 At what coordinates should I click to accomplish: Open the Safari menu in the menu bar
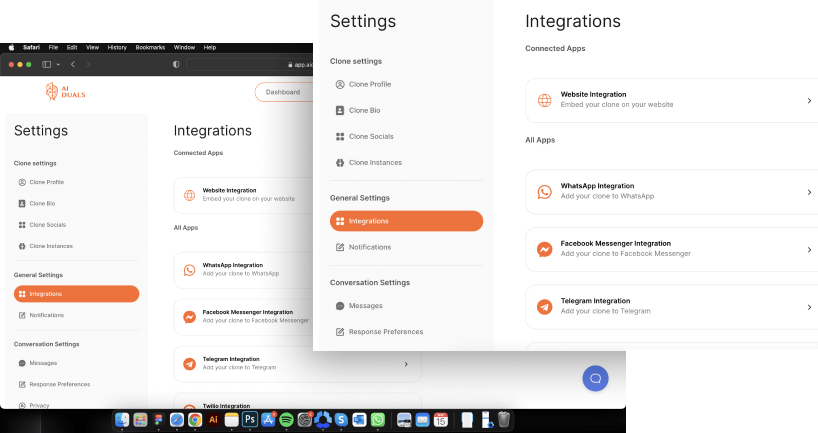pos(31,47)
